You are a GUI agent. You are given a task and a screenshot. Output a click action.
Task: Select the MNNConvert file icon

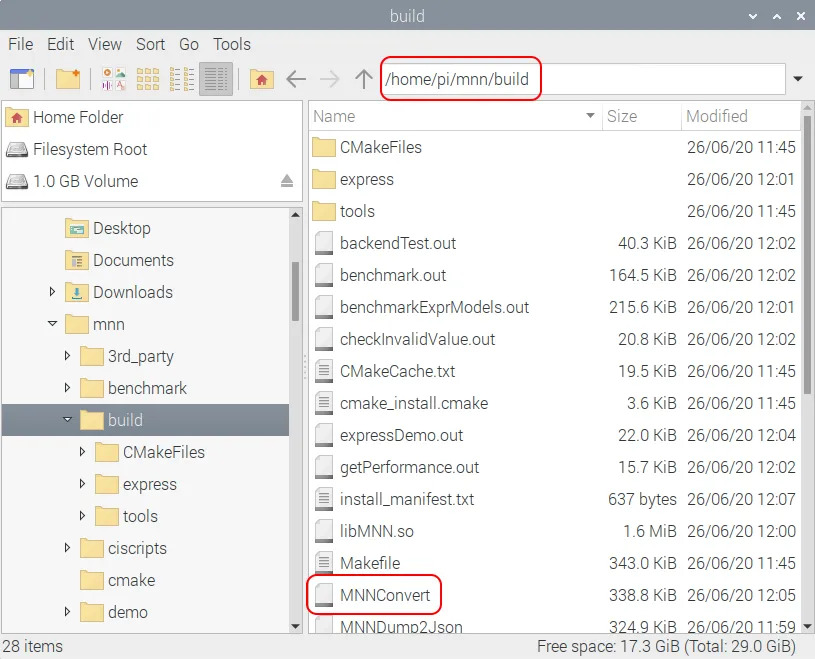click(323, 595)
